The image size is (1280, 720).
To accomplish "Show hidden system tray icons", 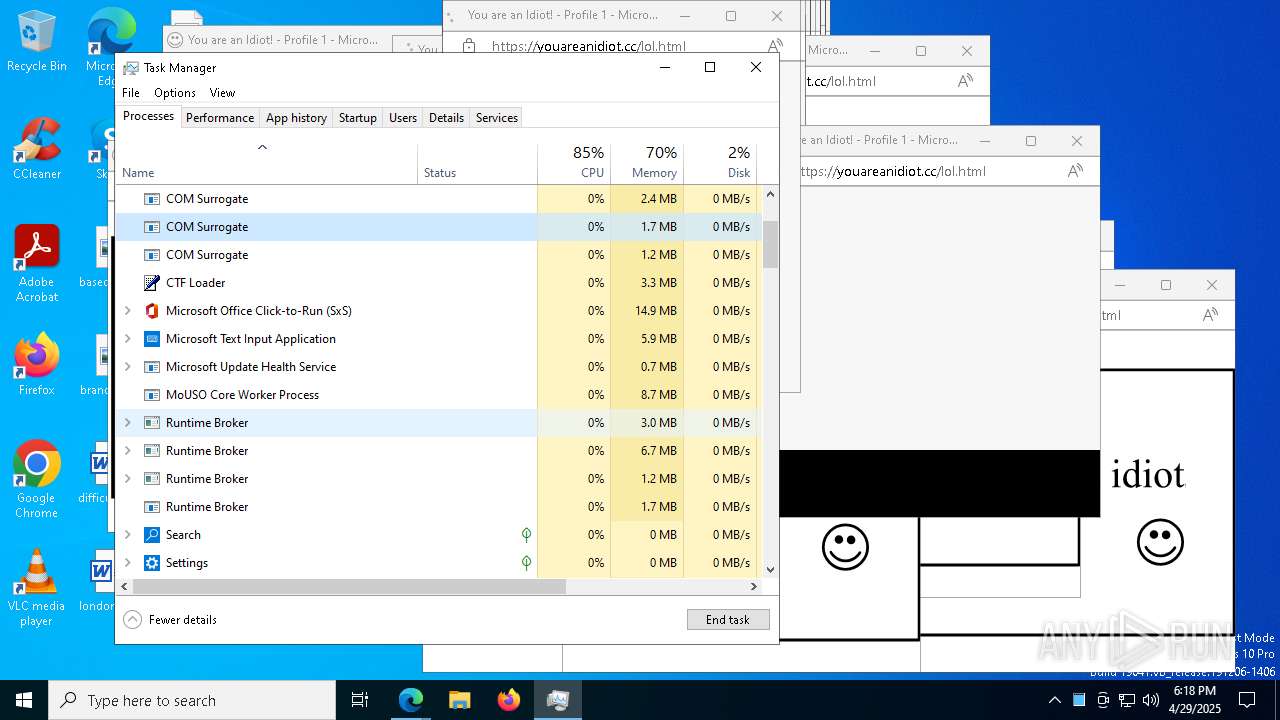I will [x=1054, y=700].
